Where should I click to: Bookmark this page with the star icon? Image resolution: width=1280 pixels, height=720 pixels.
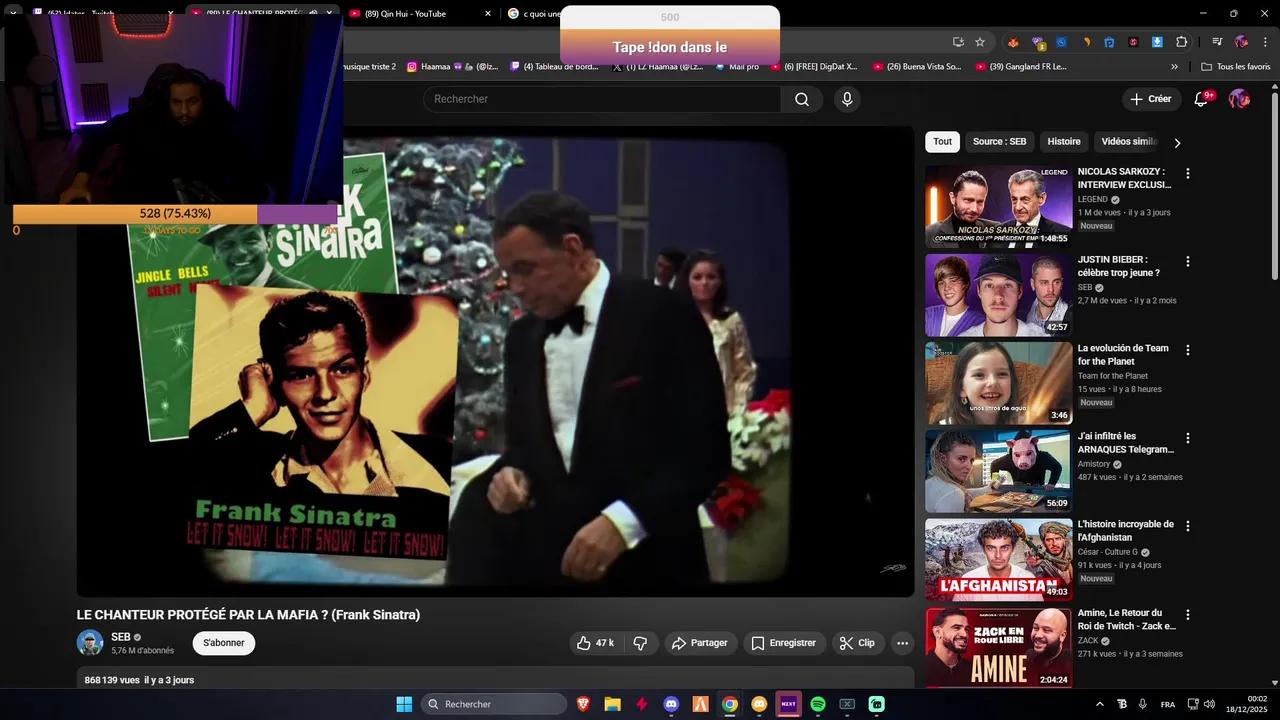[x=980, y=42]
